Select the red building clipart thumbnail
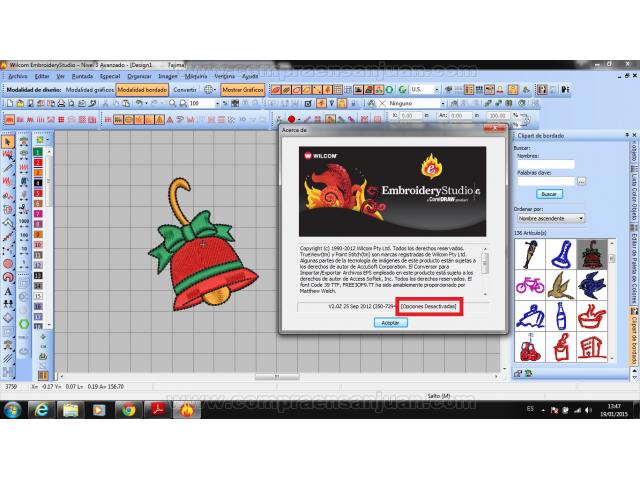 592,347
